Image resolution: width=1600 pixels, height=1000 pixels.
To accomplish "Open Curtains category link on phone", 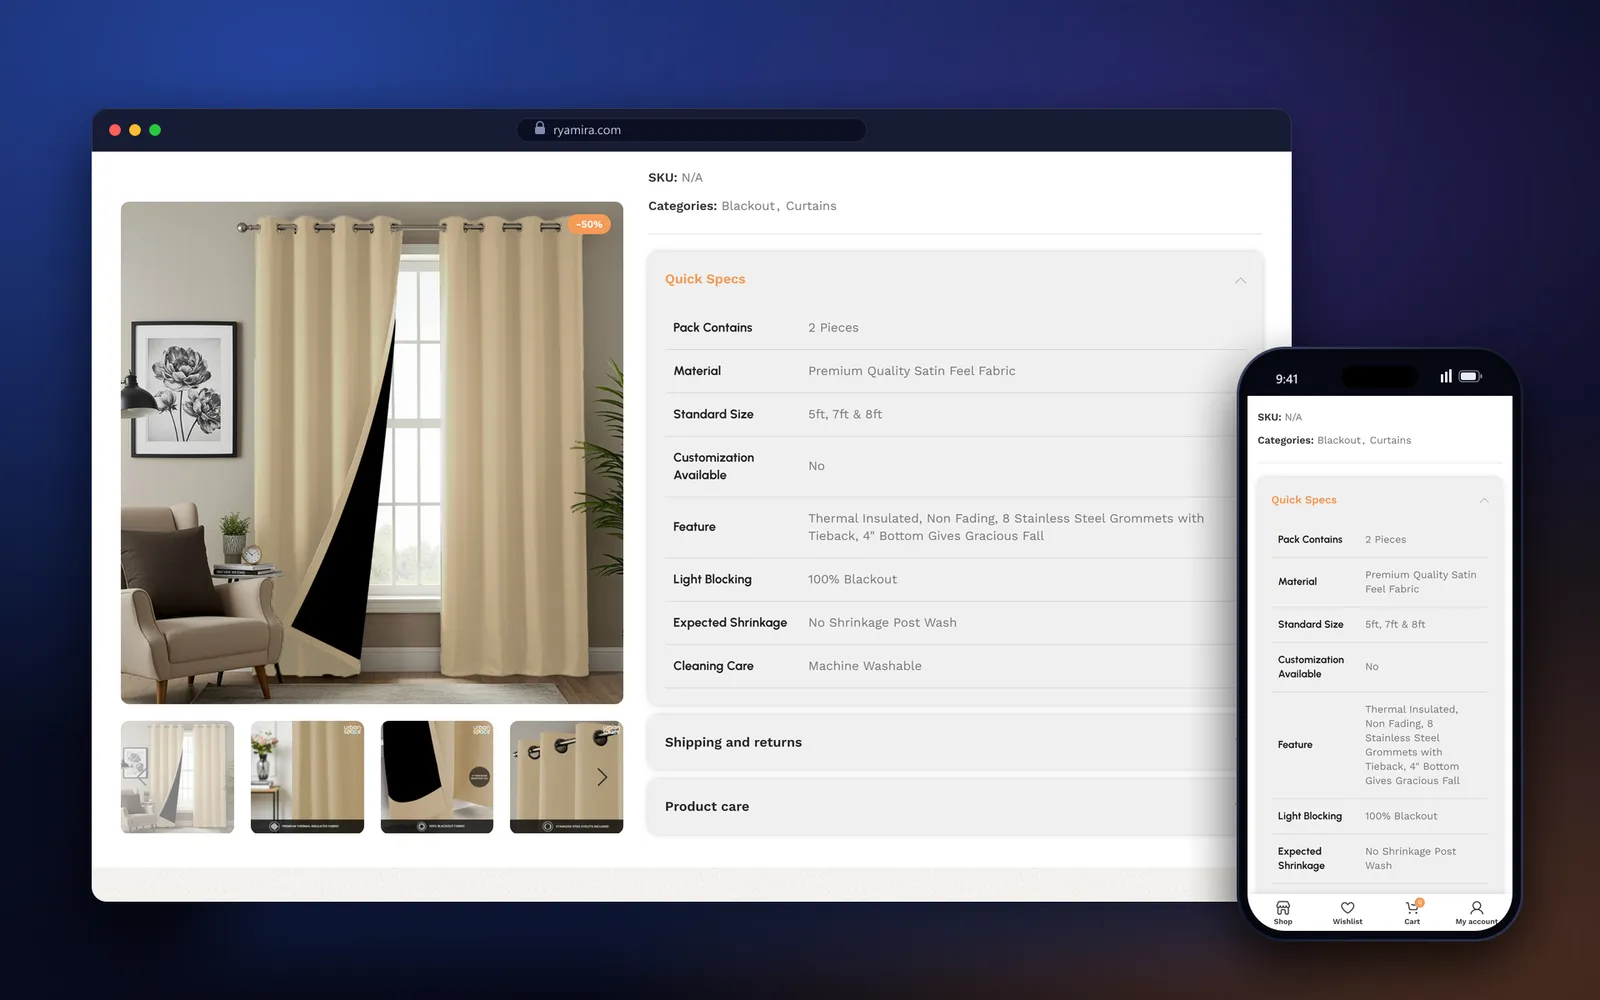I will 1390,440.
